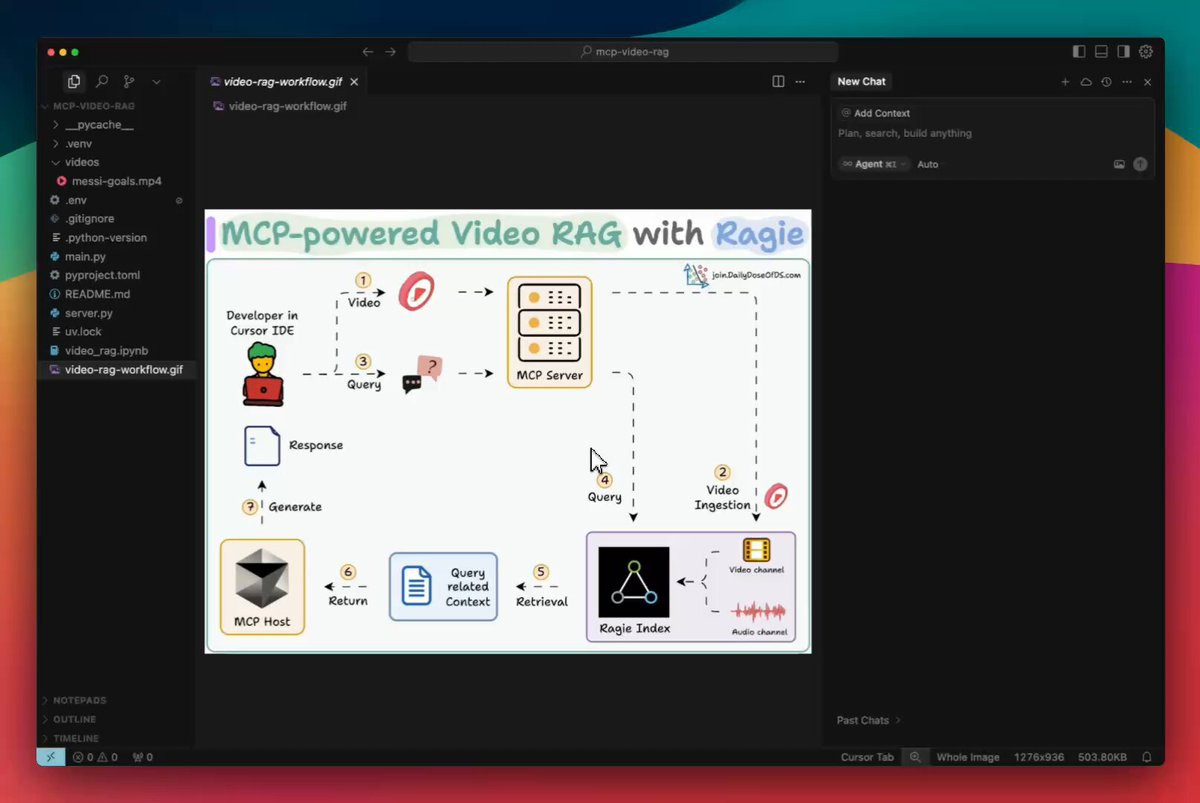The image size is (1200, 803).
Task: Toggle the bottom panel layout
Action: pos(1101,52)
